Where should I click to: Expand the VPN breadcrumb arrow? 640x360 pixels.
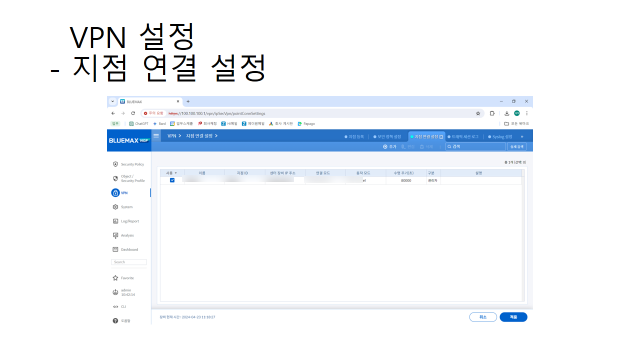[180, 136]
